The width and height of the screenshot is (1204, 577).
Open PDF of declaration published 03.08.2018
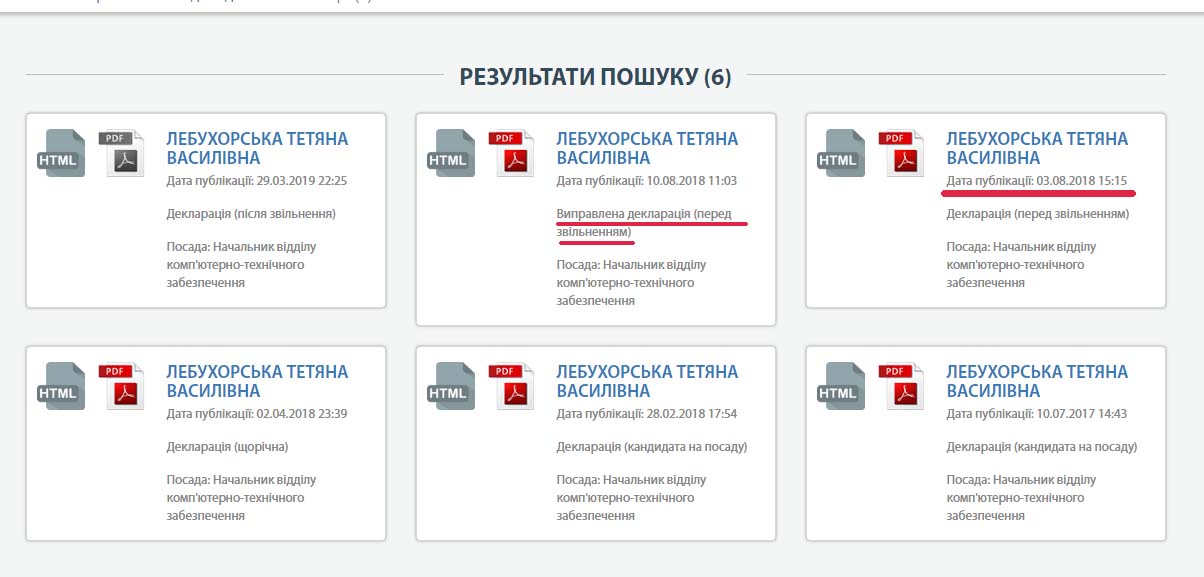tap(902, 153)
